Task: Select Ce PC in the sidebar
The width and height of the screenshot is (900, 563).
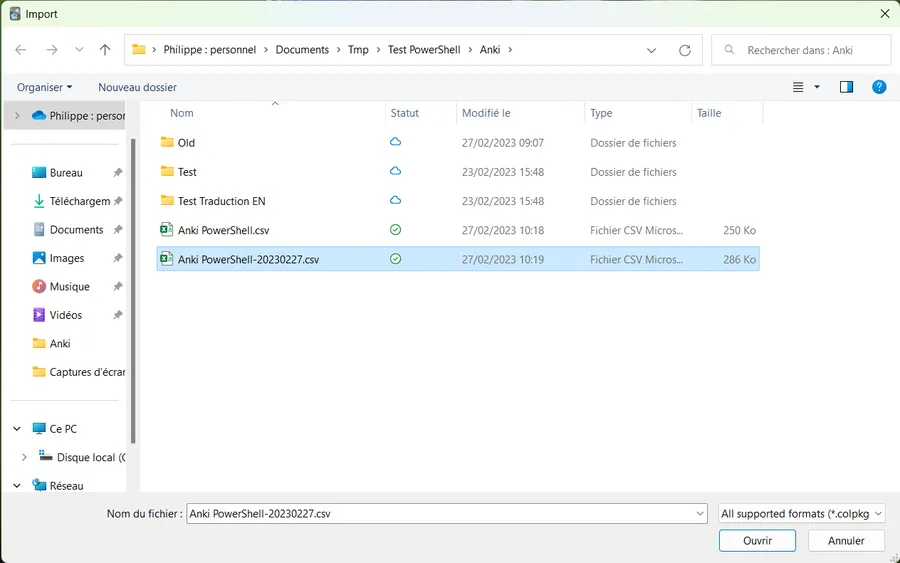Action: click(55, 429)
